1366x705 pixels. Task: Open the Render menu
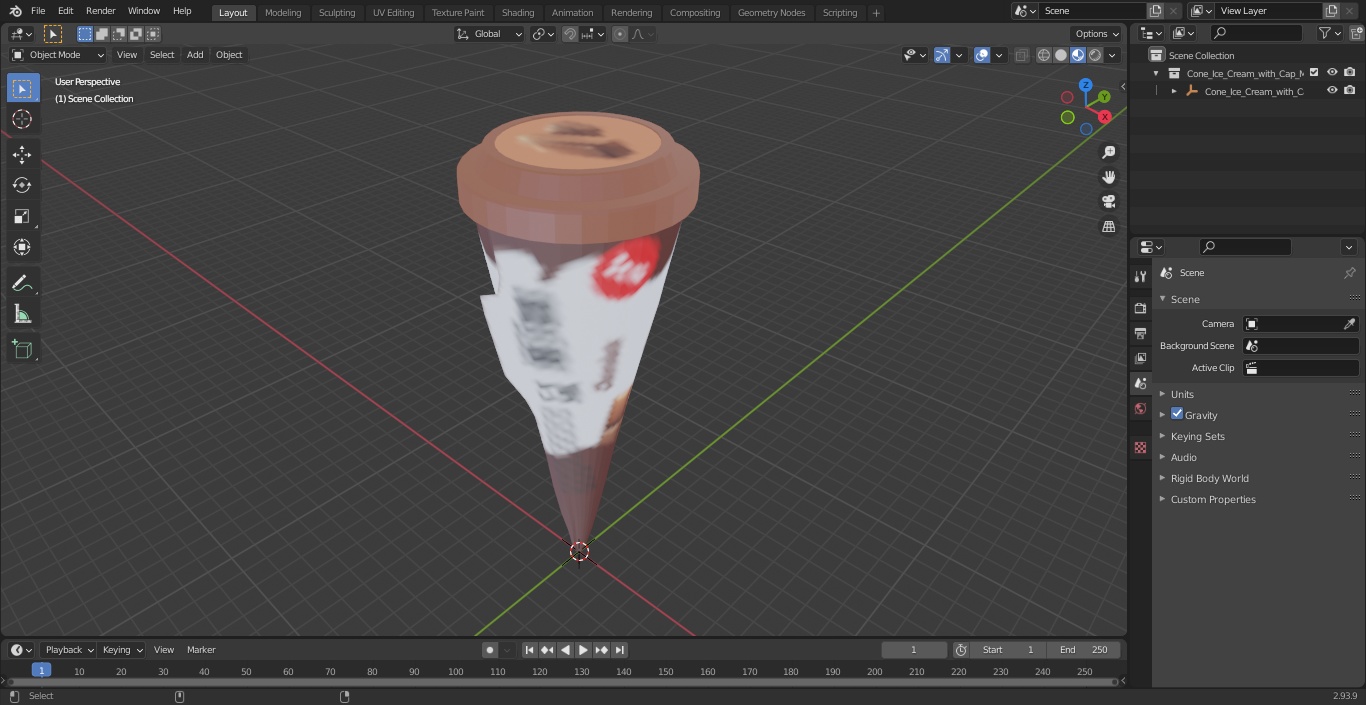(x=100, y=11)
